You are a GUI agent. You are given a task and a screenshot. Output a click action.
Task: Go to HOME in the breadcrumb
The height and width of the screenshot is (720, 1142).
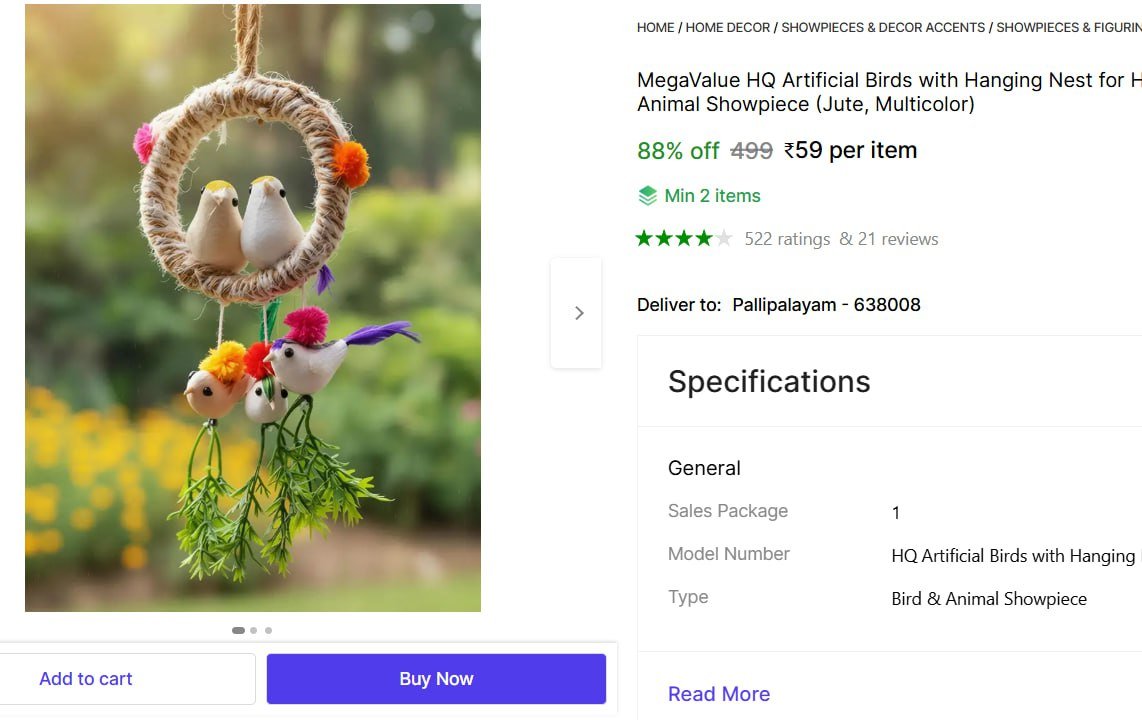(x=655, y=28)
